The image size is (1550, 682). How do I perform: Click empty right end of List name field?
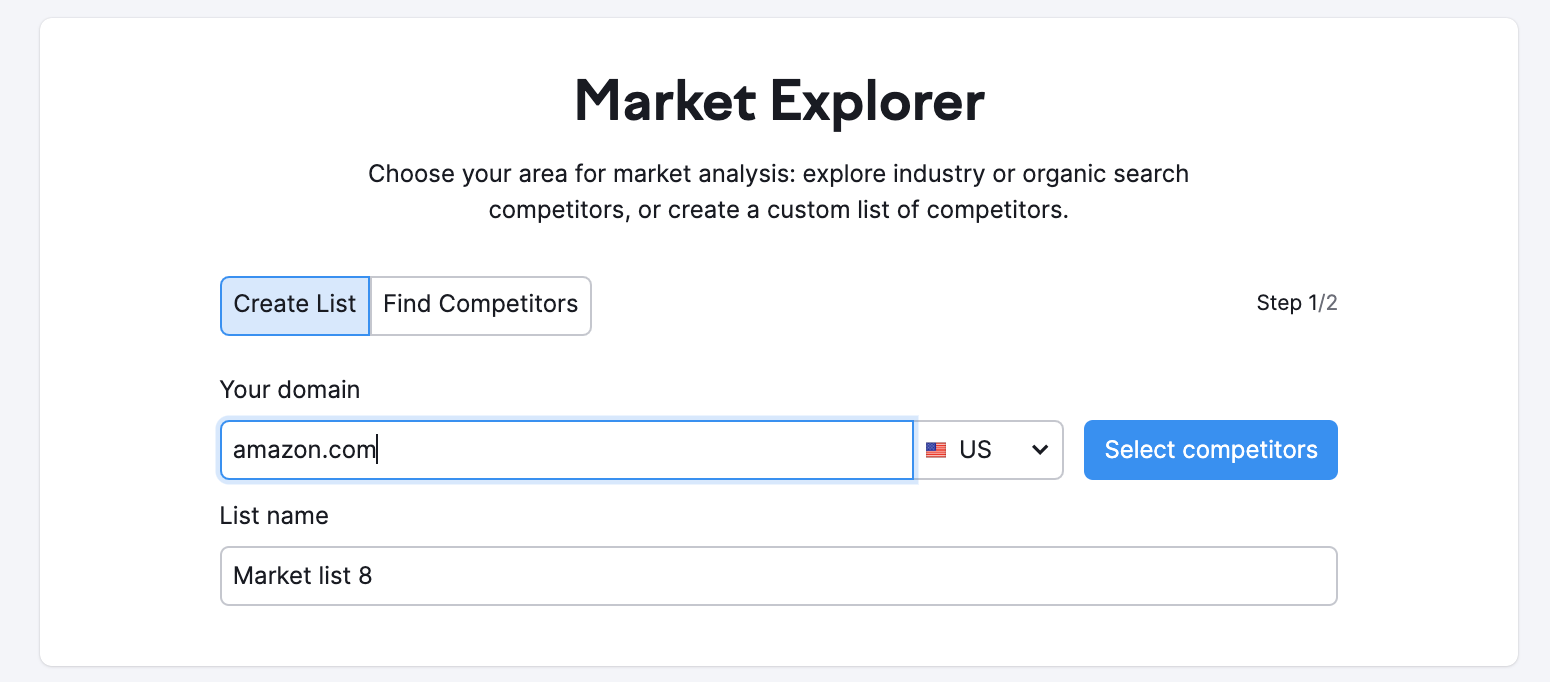pyautogui.click(x=1250, y=576)
